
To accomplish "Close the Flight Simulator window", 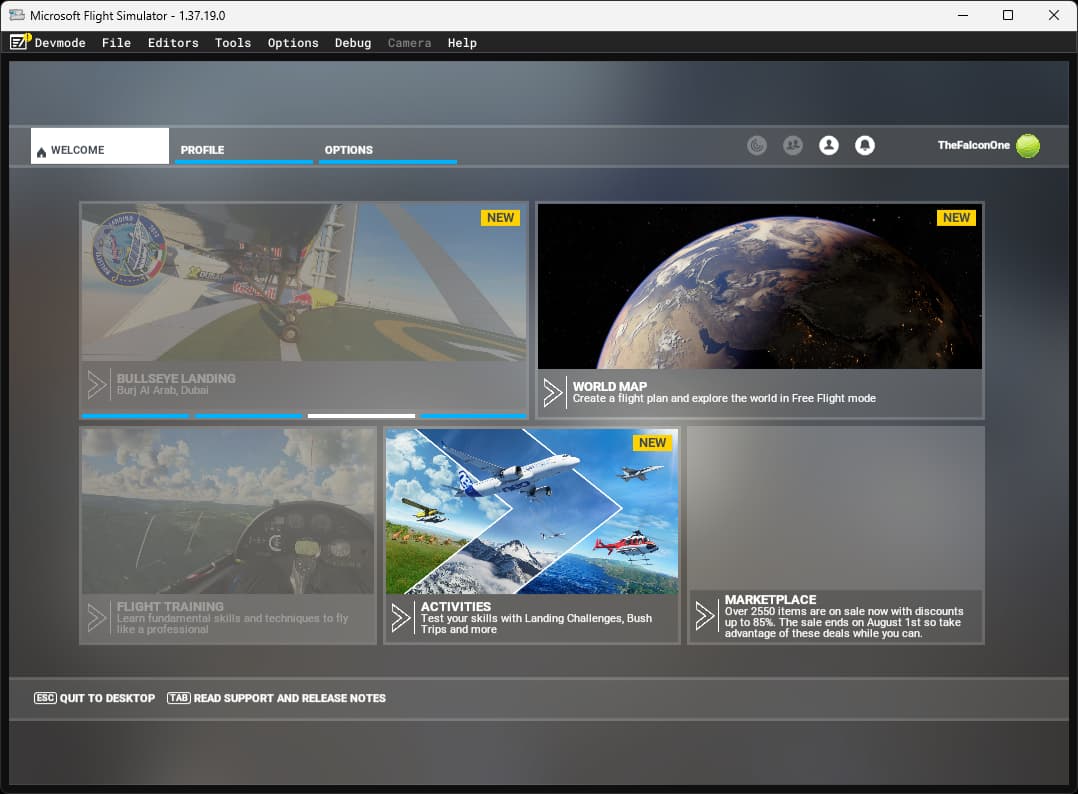I will pos(1053,15).
